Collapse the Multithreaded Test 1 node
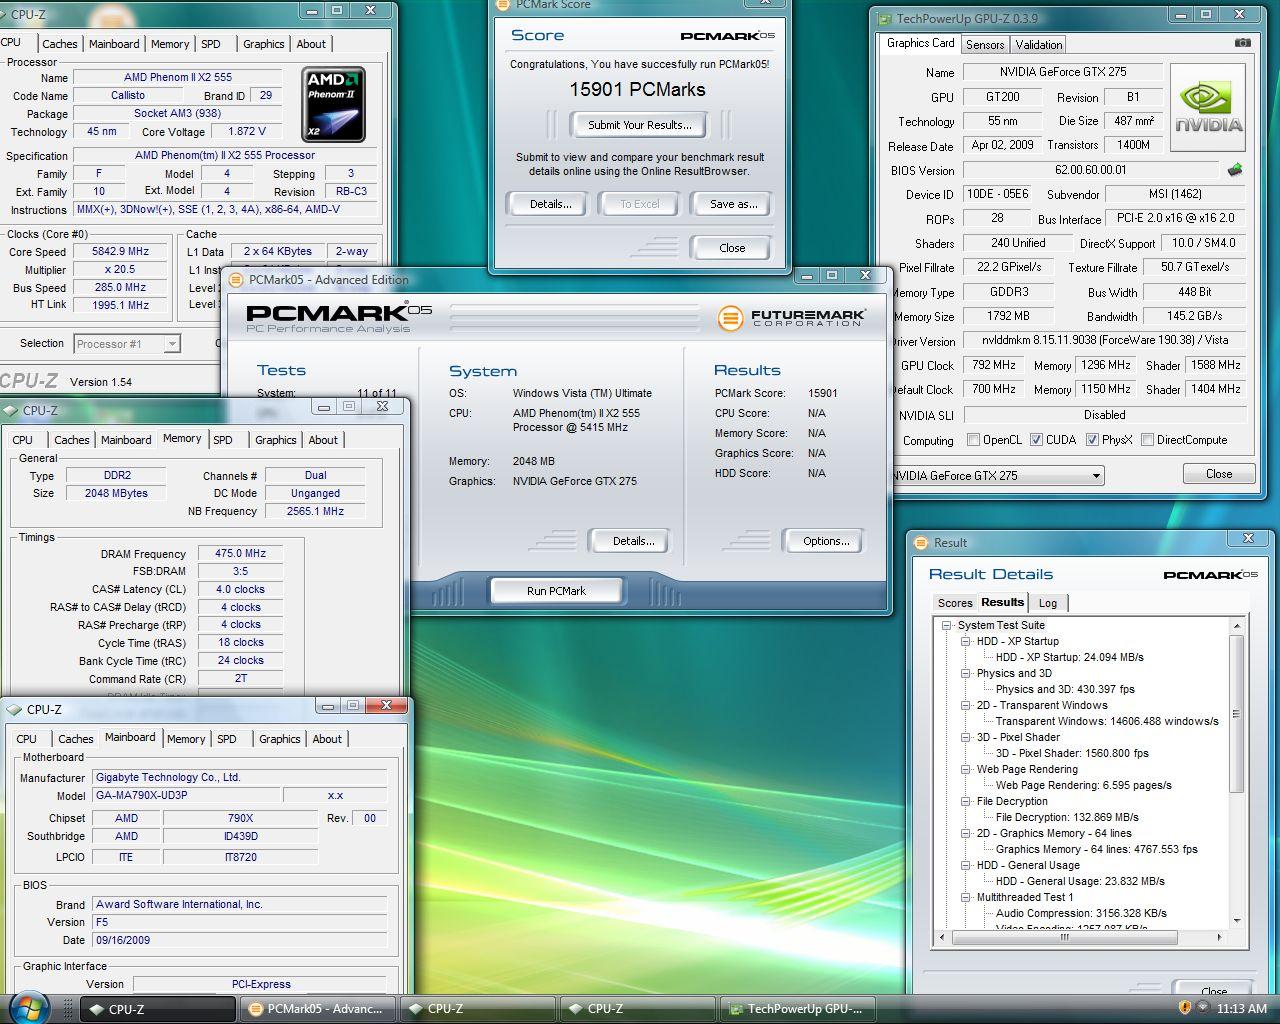Image resolution: width=1280 pixels, height=1024 pixels. point(966,897)
